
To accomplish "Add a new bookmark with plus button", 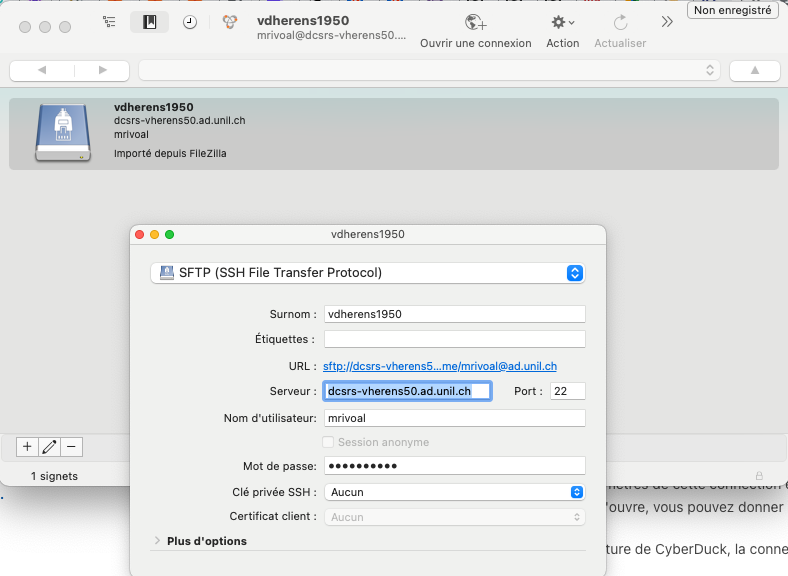I will point(27,447).
